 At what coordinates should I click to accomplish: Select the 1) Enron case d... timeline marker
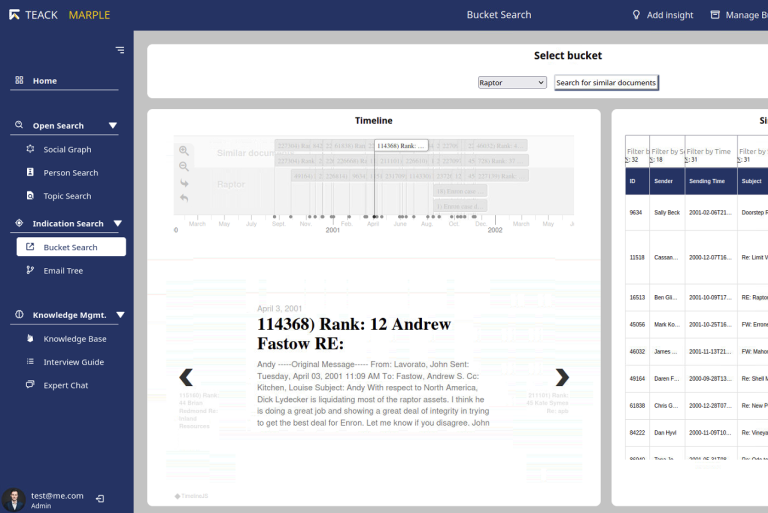click(x=460, y=206)
